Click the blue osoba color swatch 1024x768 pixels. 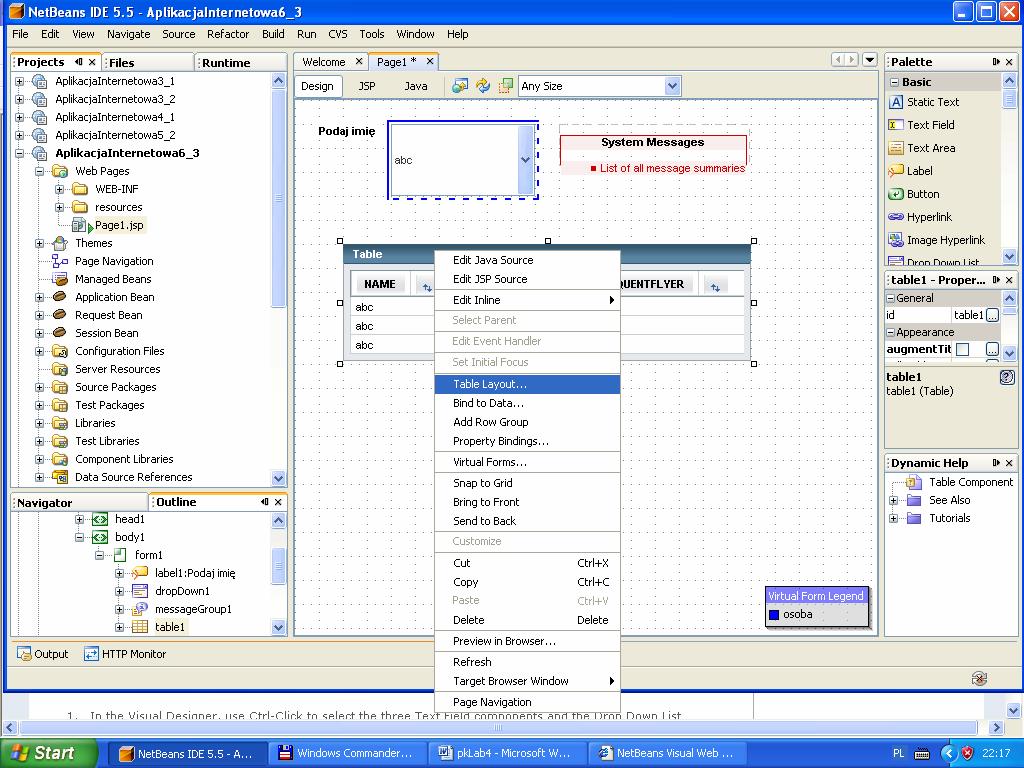(x=774, y=615)
